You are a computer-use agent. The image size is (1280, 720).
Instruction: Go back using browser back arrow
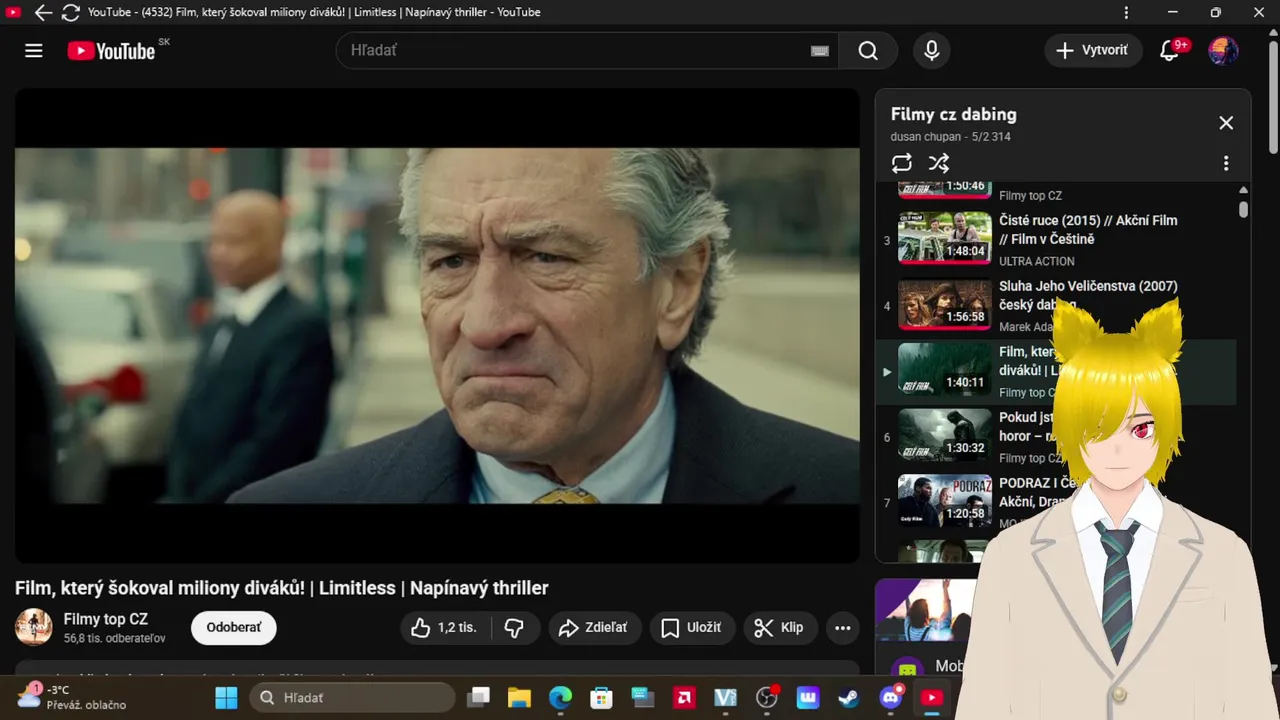pyautogui.click(x=43, y=12)
